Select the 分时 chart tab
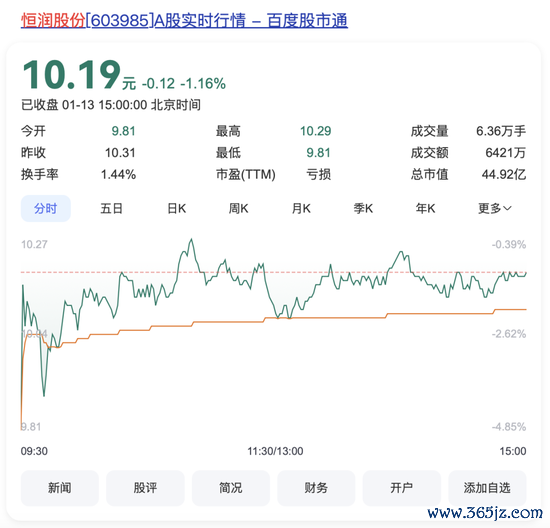The height and width of the screenshot is (528, 550). point(46,208)
